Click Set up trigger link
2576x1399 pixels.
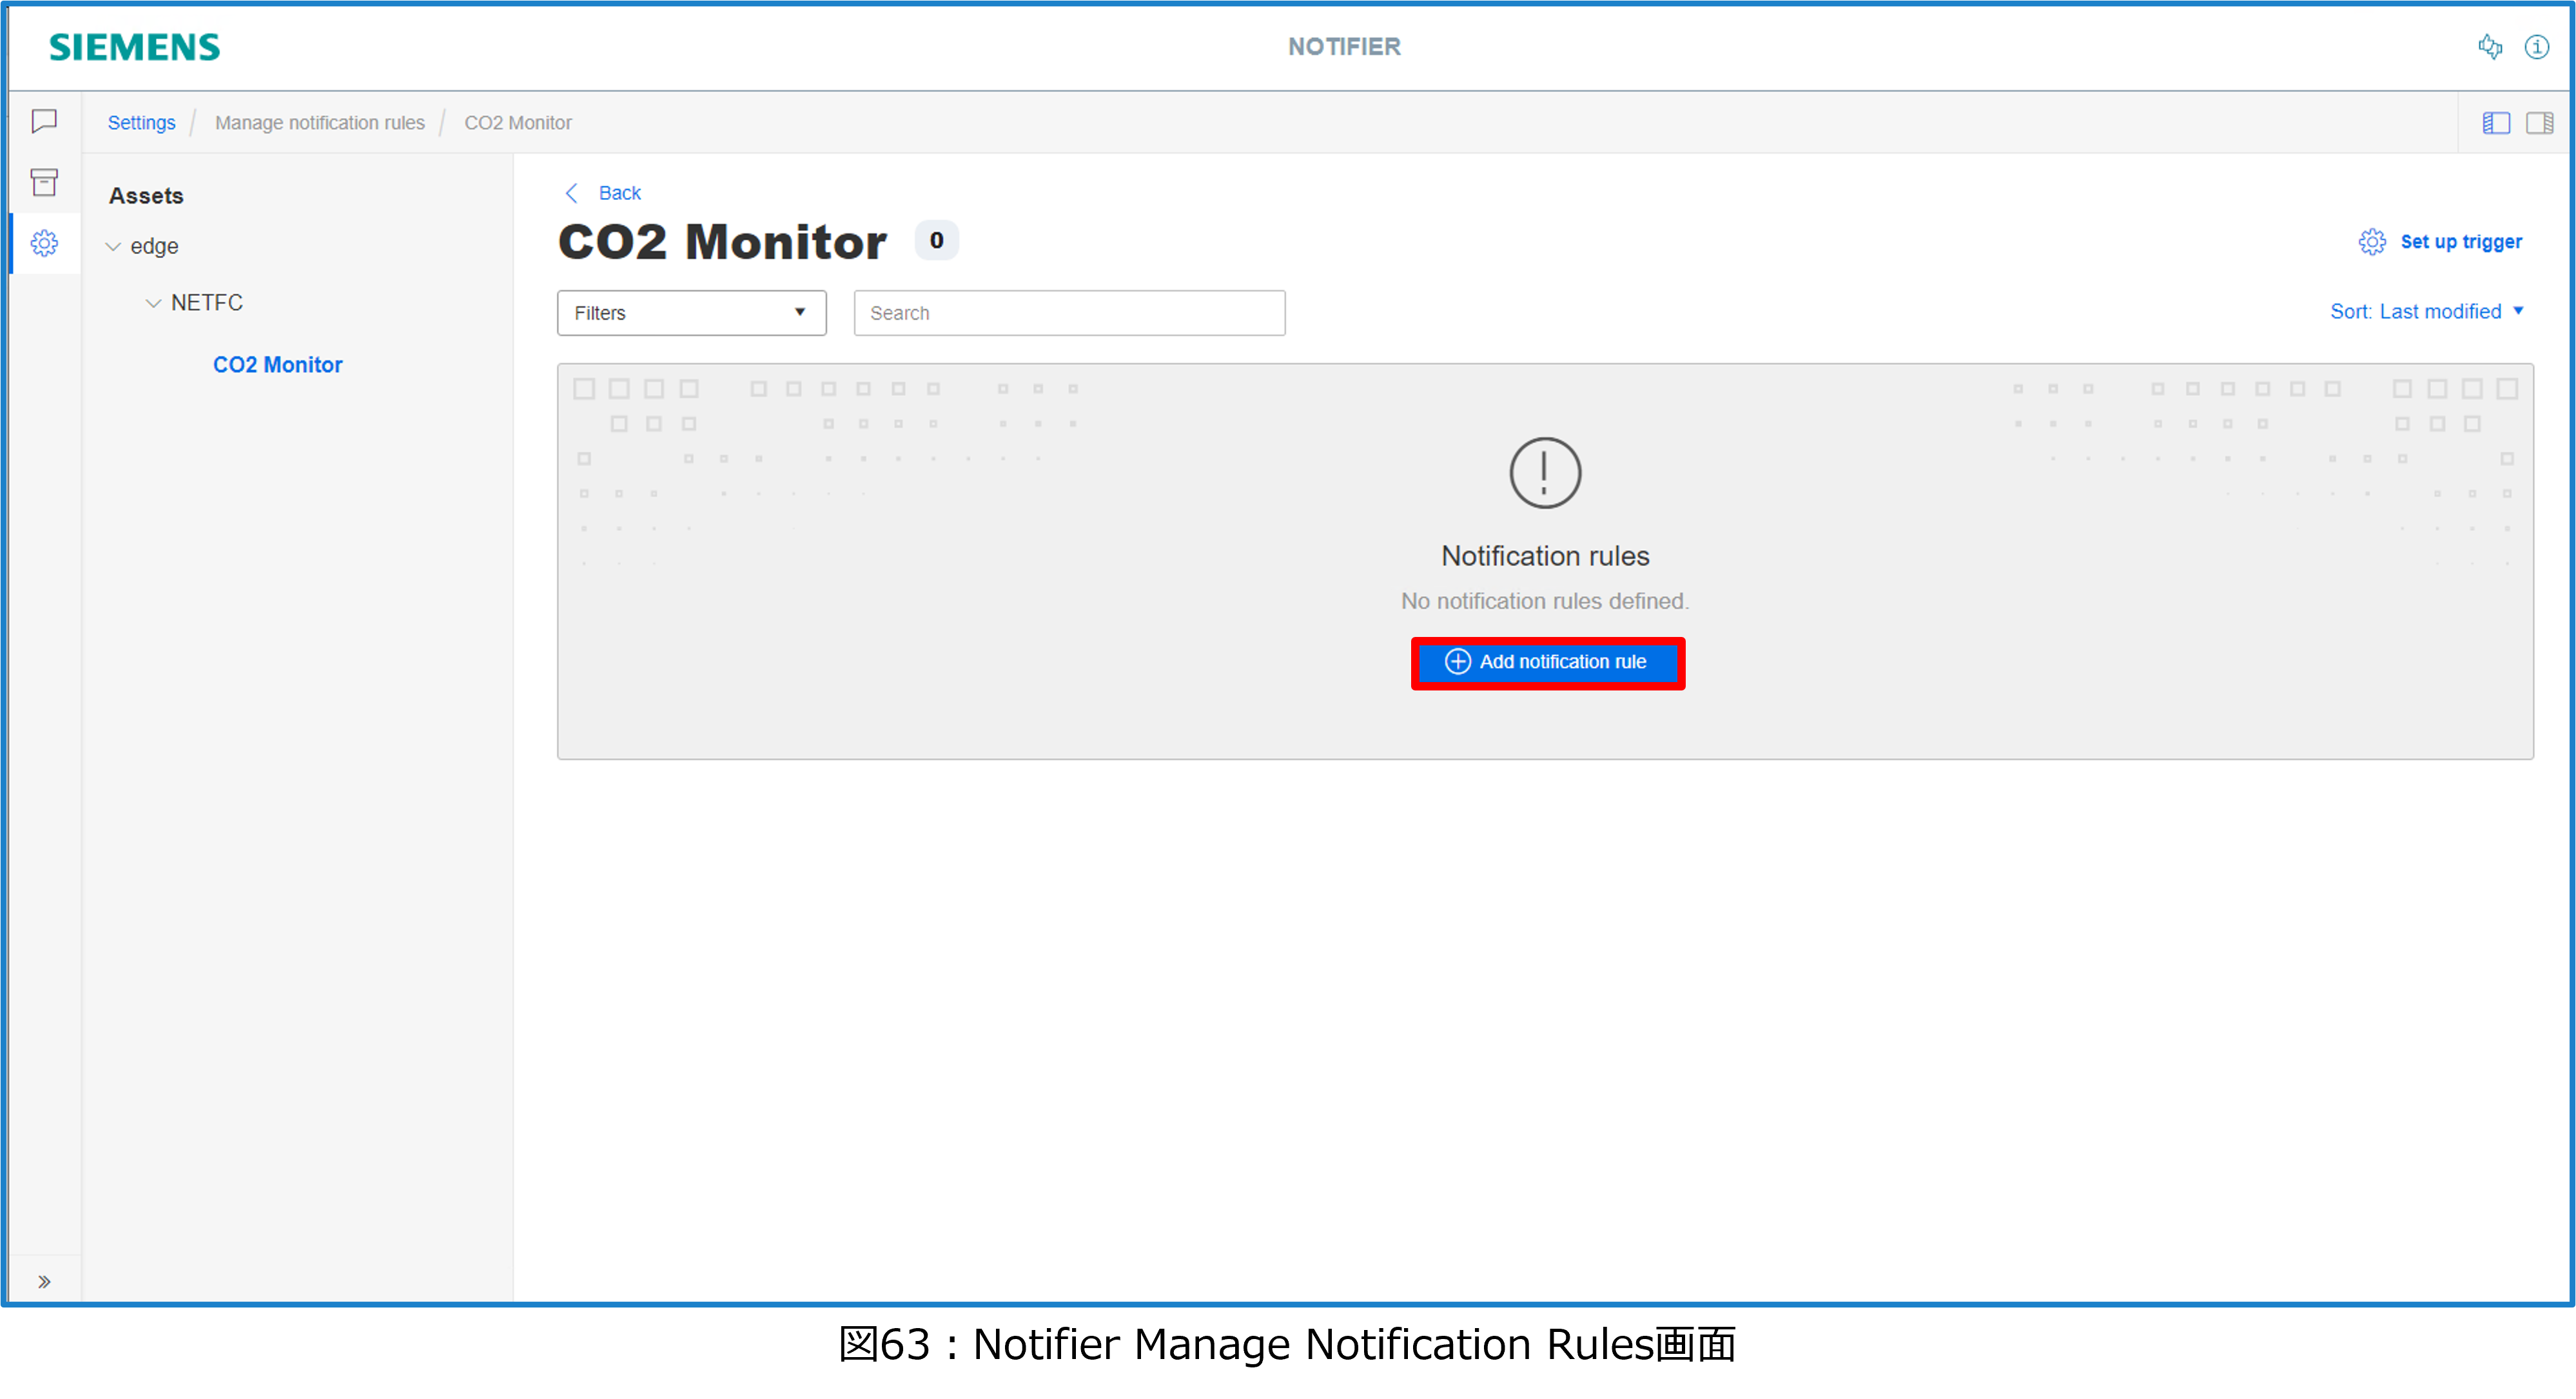pyautogui.click(x=2460, y=242)
